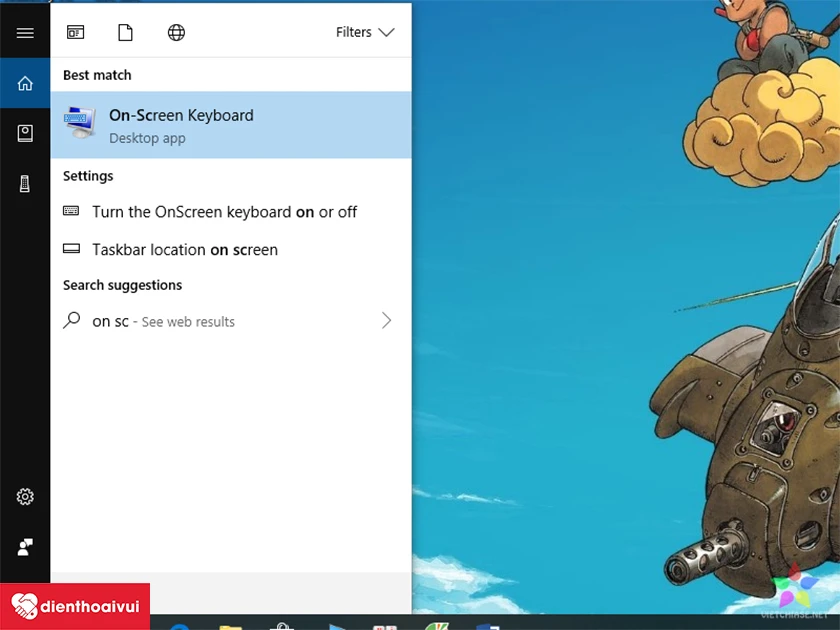Click taskbar icon beside Taskbar location setting
The width and height of the screenshot is (840, 630).
(71, 249)
